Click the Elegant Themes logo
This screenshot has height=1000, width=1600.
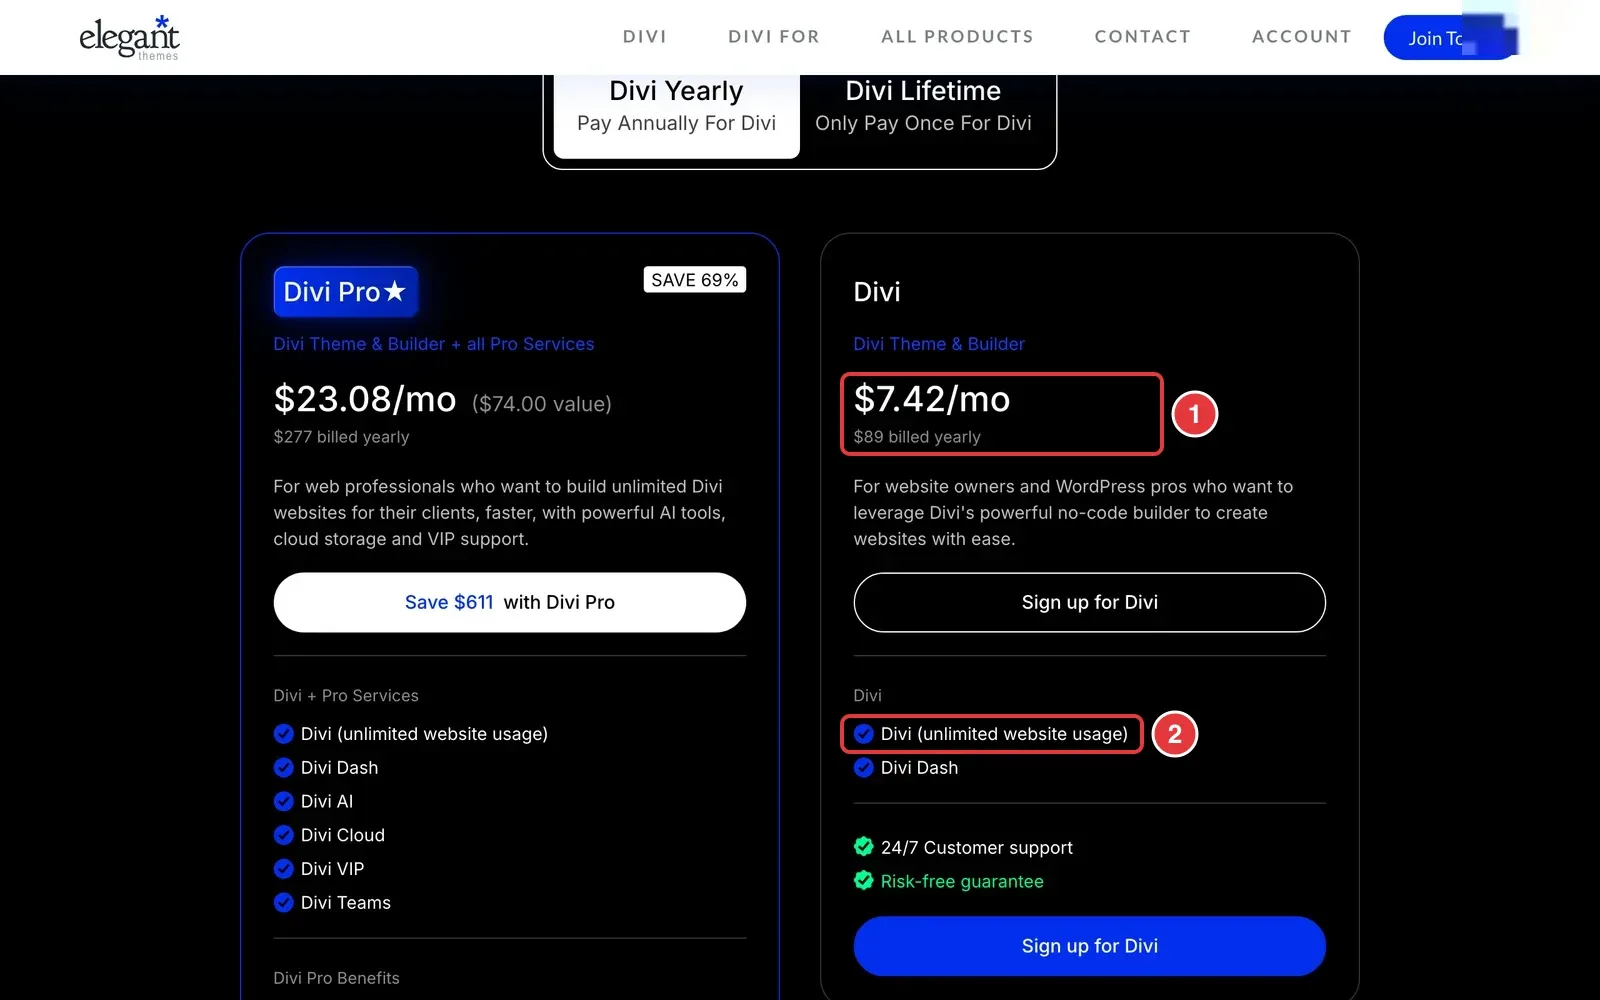click(129, 38)
